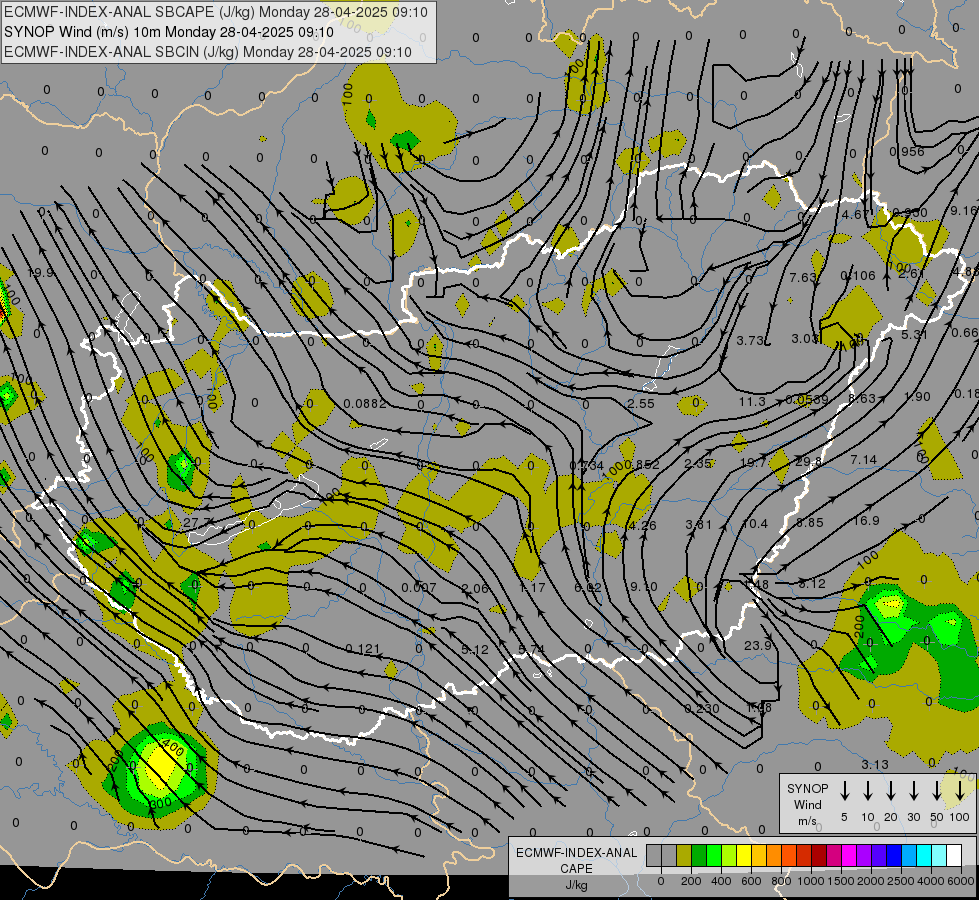This screenshot has height=900, width=979.
Task: Click the map value 6.02
Action: point(588,588)
